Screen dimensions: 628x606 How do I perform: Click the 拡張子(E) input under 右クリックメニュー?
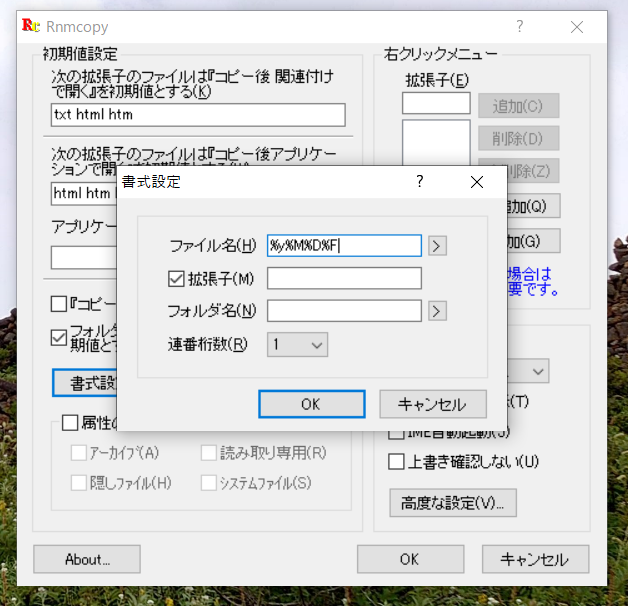(x=436, y=103)
